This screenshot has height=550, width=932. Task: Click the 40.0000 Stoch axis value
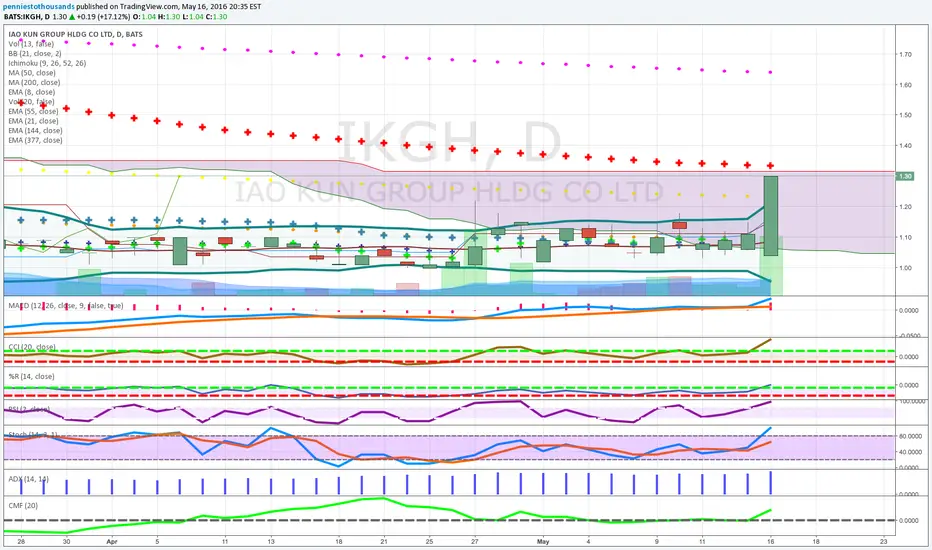(x=910, y=452)
